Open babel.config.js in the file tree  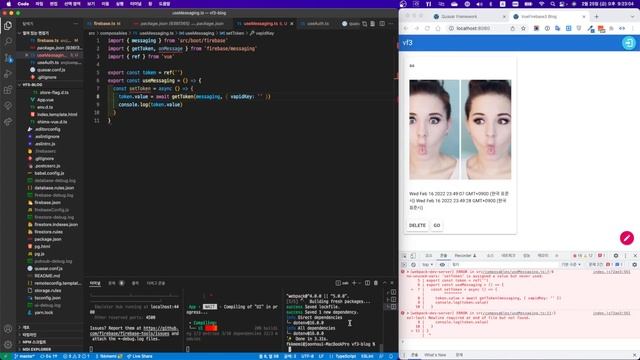pos(49,173)
